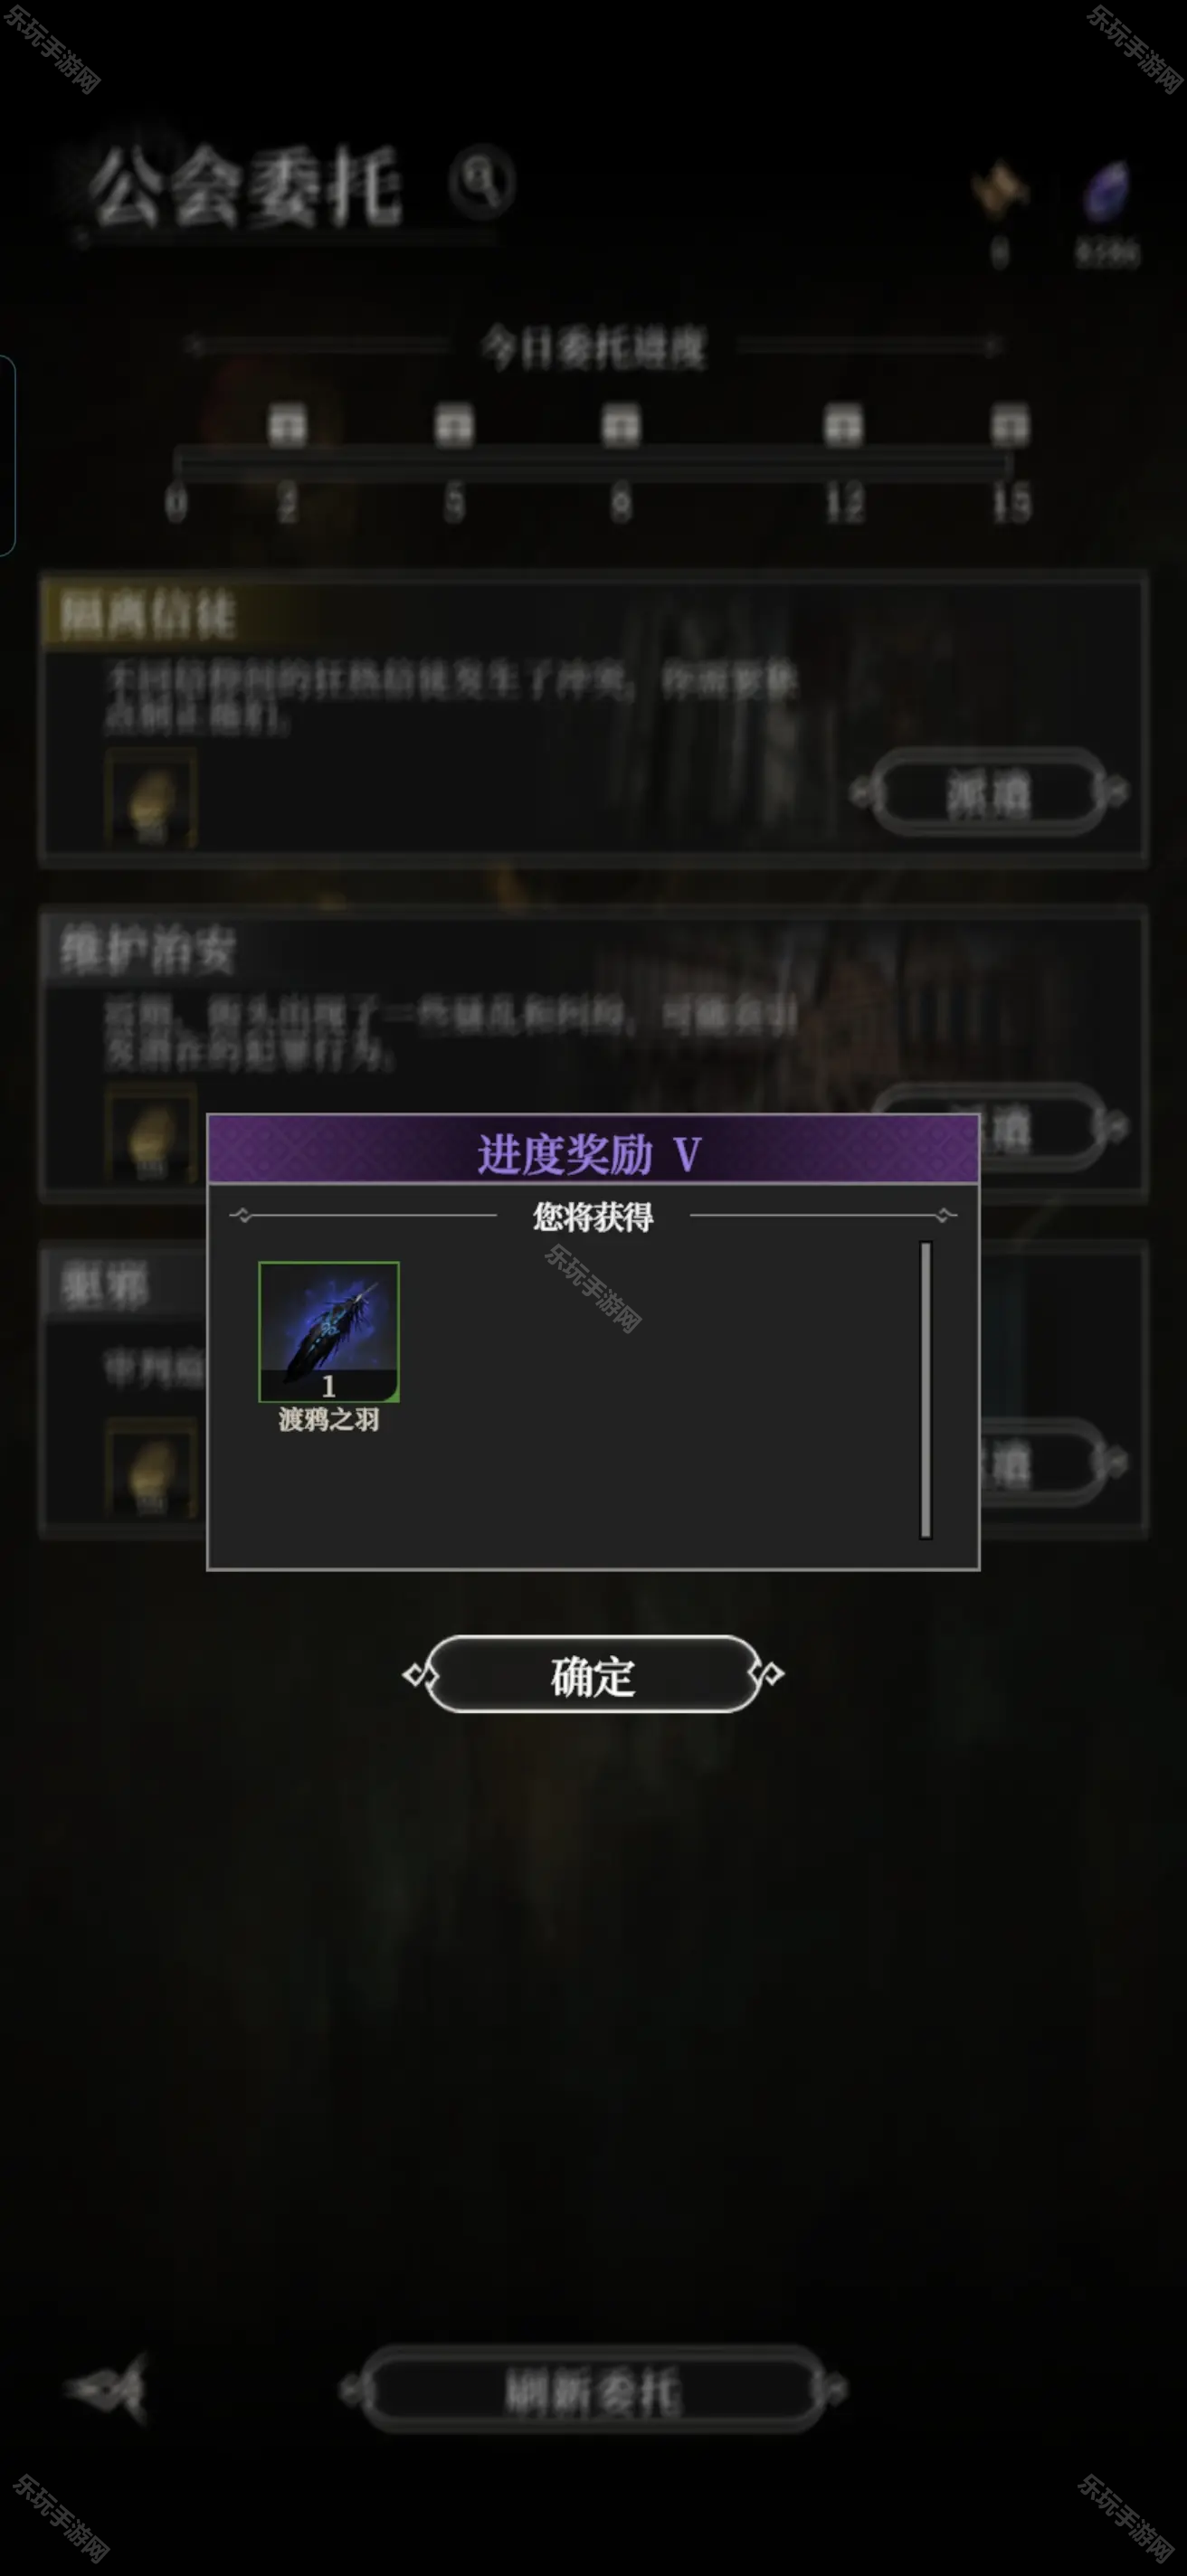Viewport: 1187px width, 2576px height.
Task: Dispatch the 隔离信徒 commission
Action: [x=989, y=794]
